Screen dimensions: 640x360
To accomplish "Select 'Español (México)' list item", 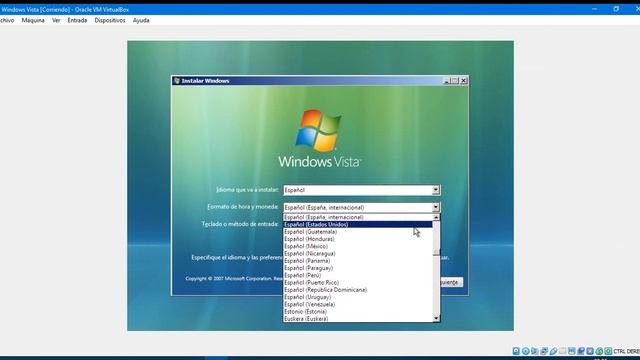I will [x=358, y=246].
